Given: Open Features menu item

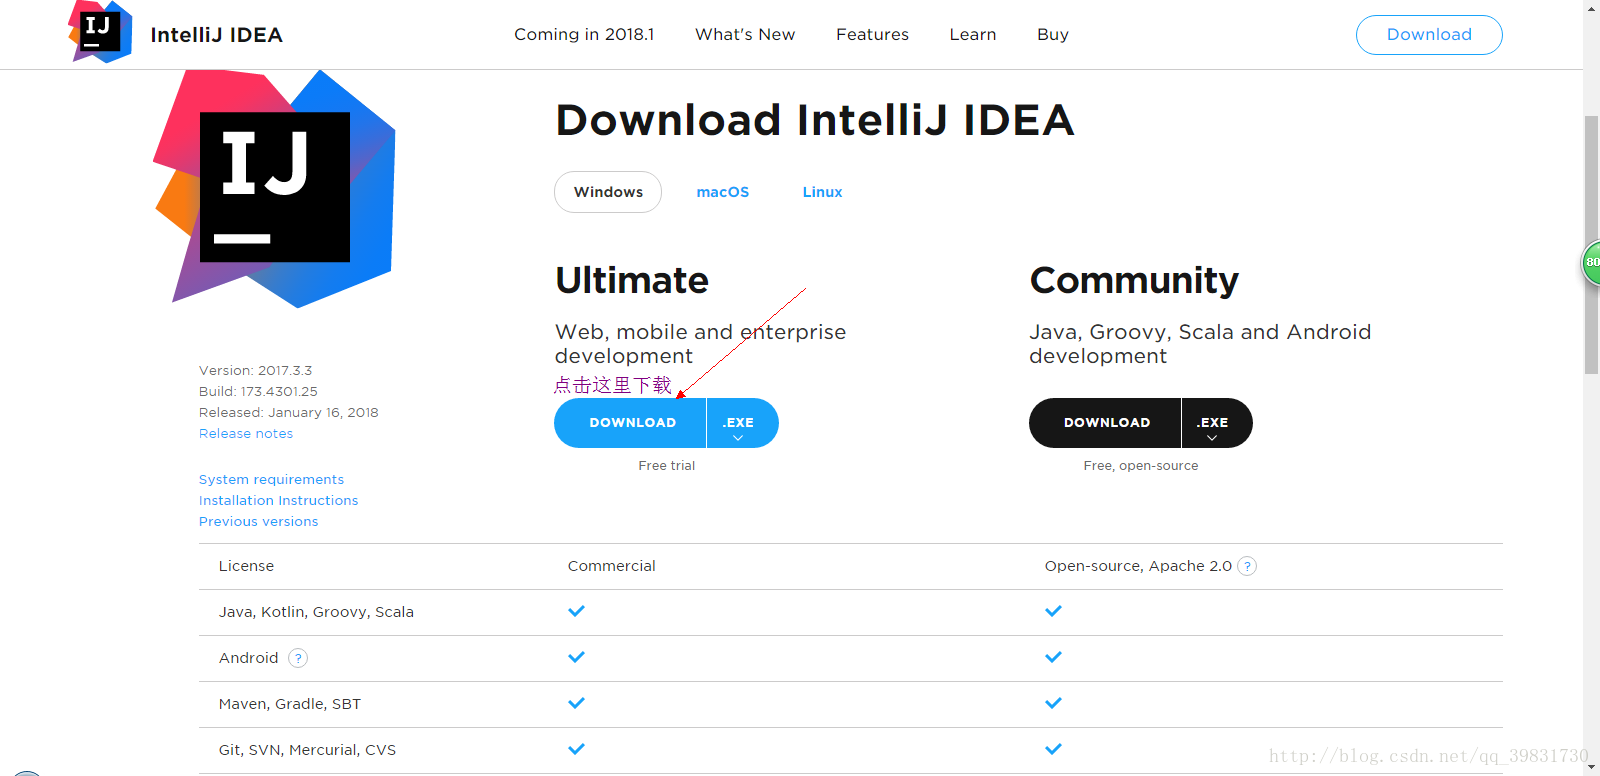Looking at the screenshot, I should [x=872, y=34].
